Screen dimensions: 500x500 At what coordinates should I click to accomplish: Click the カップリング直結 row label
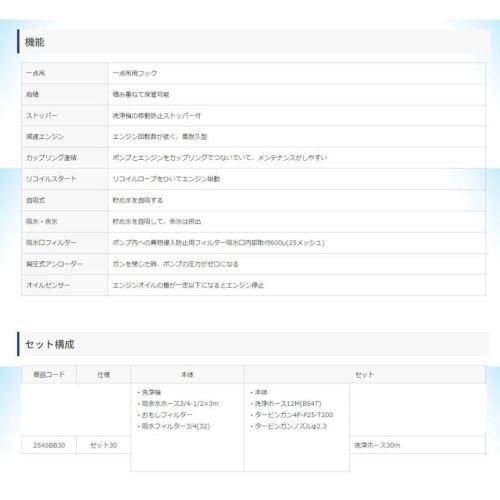click(x=51, y=158)
